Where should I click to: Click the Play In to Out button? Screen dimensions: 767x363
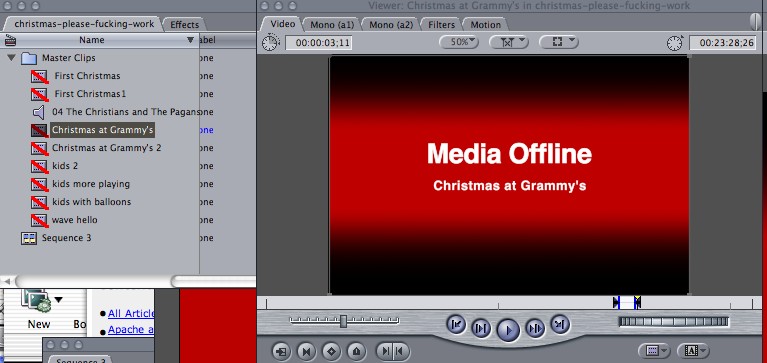(x=480, y=328)
